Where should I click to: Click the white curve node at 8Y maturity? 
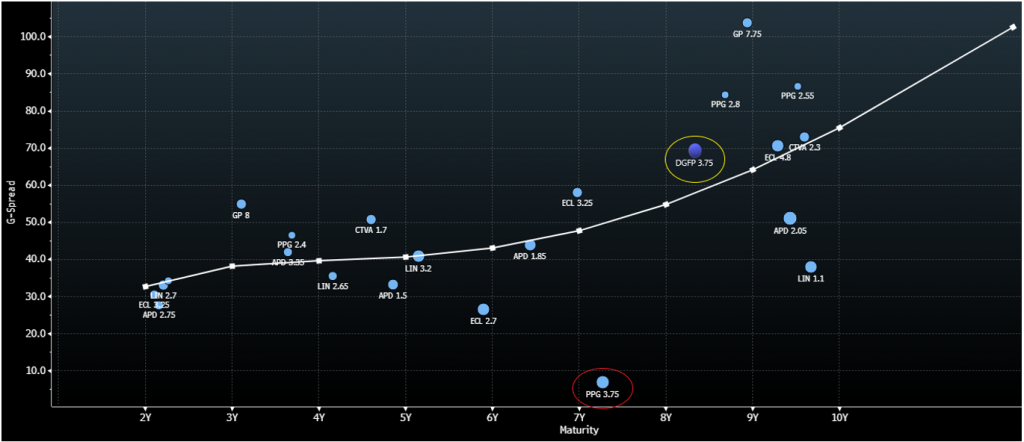(666, 204)
